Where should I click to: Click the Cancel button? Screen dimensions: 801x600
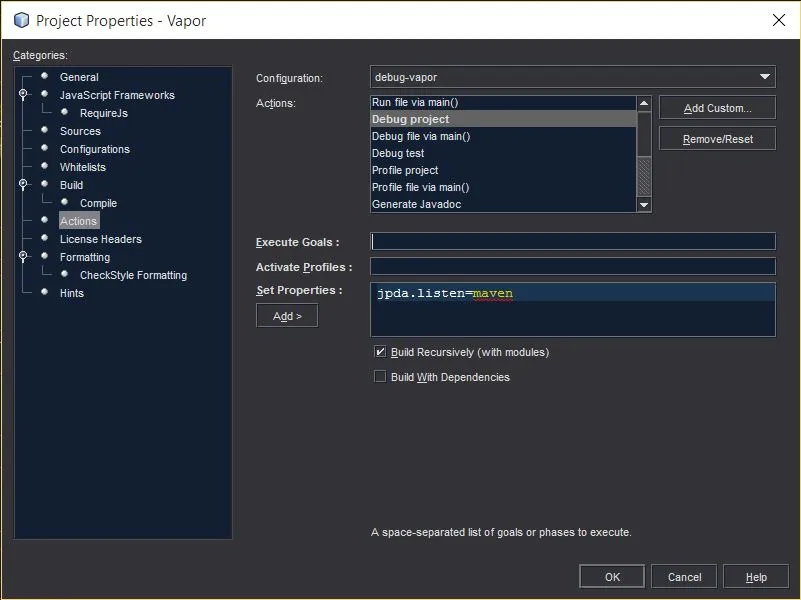tap(684, 577)
